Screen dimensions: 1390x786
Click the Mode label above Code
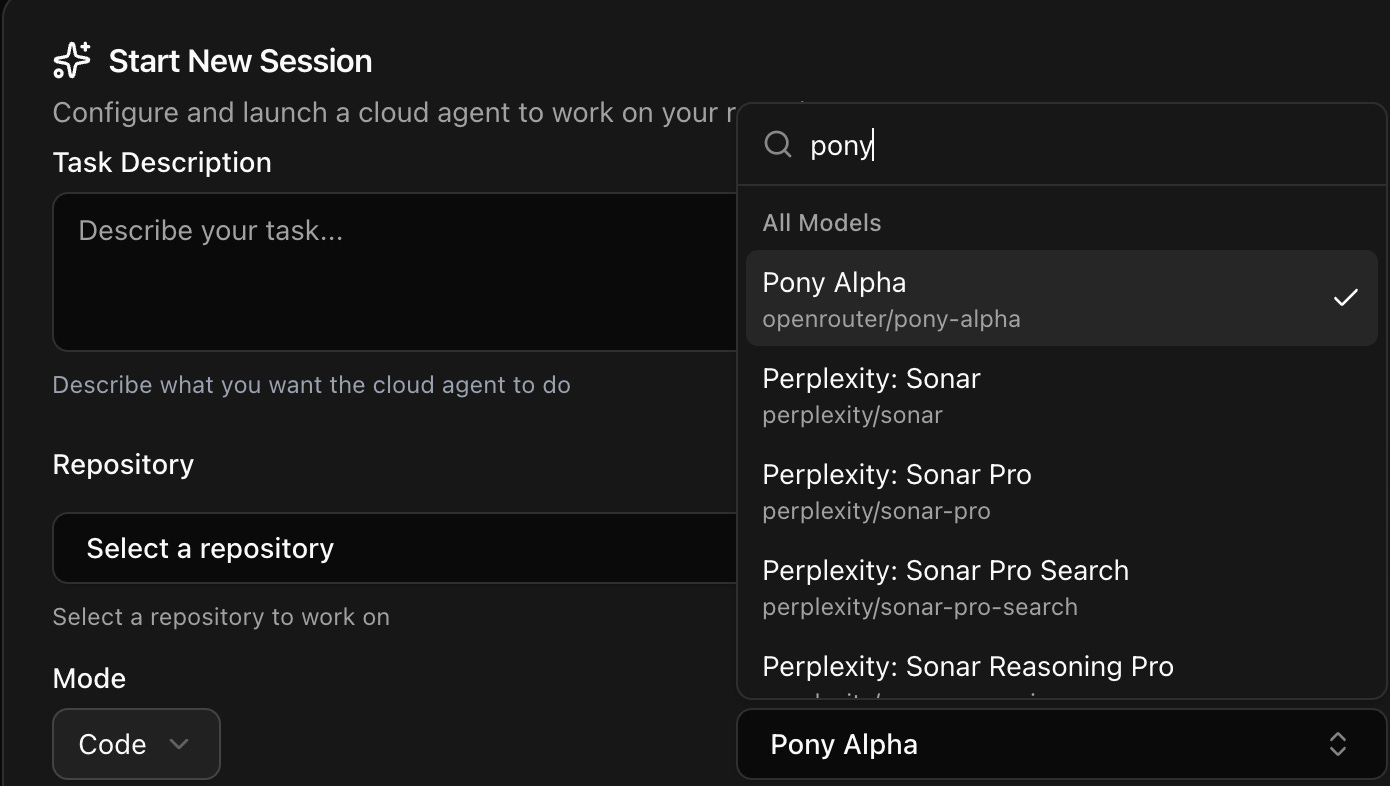click(x=89, y=678)
